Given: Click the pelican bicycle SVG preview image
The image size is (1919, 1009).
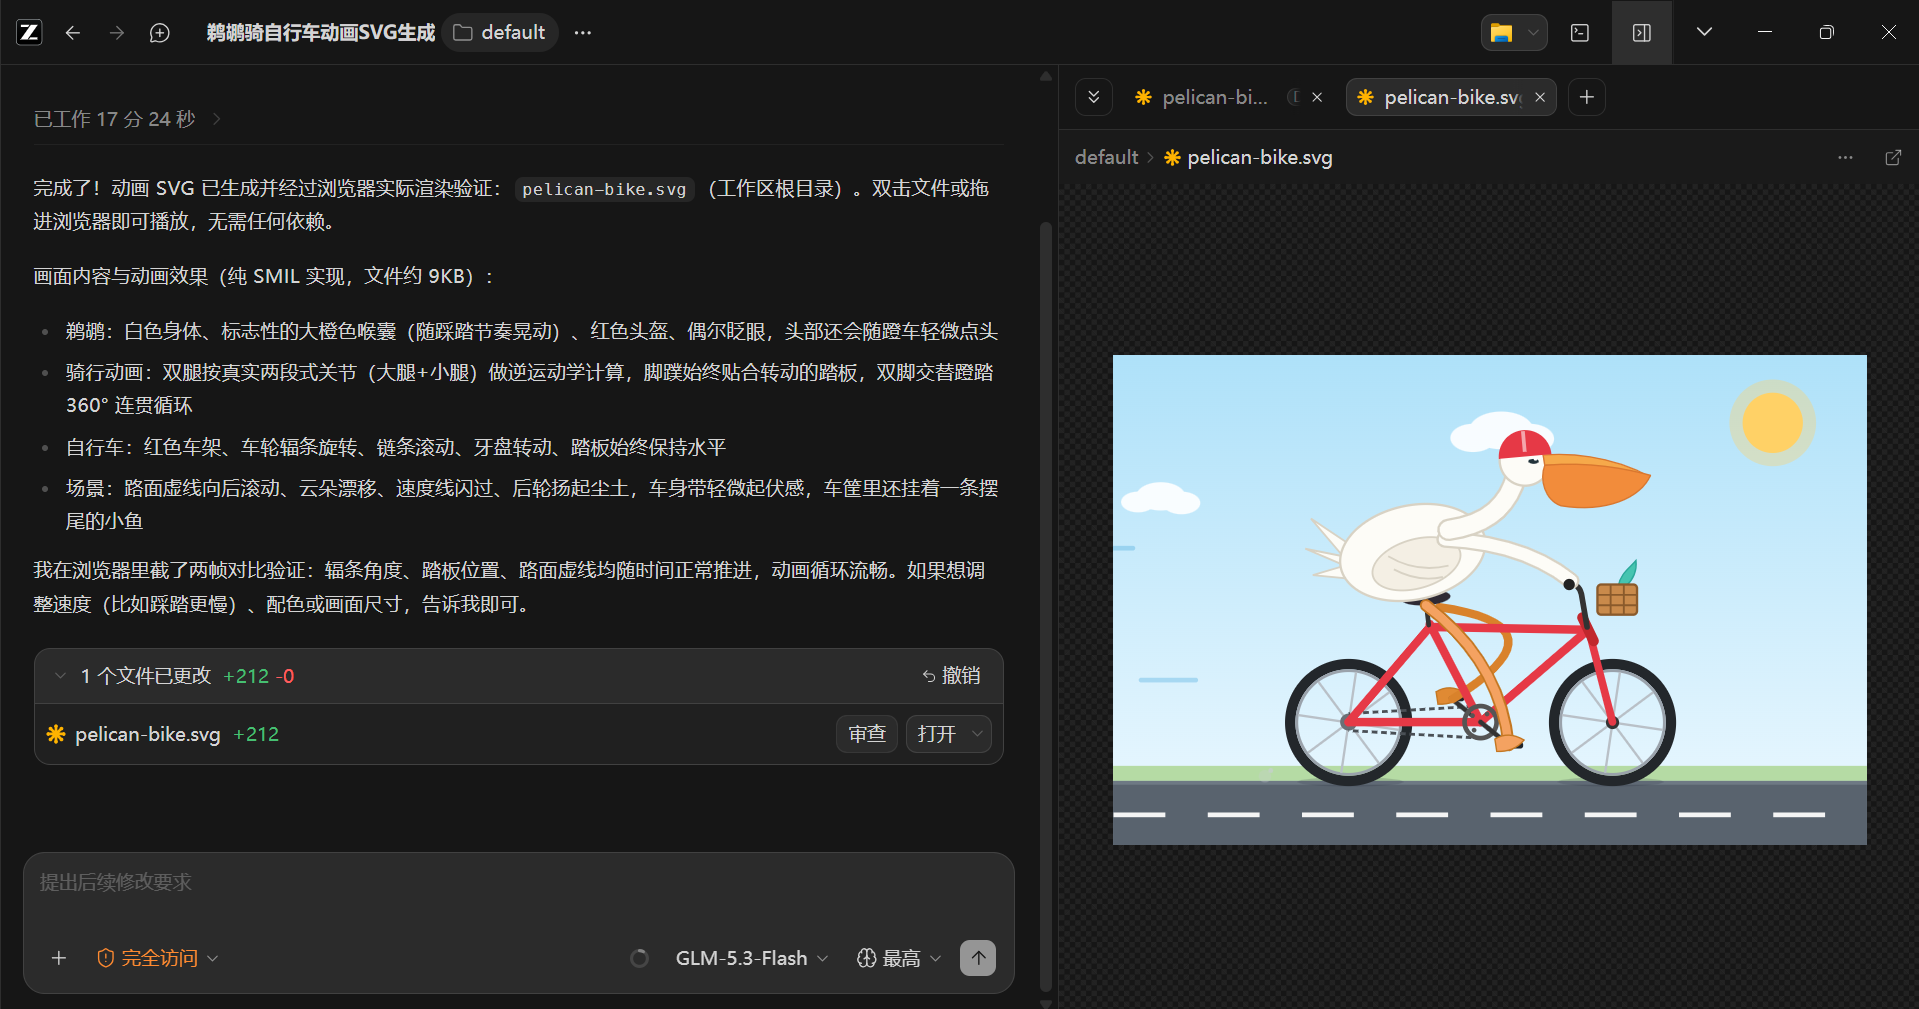Looking at the screenshot, I should [1489, 600].
